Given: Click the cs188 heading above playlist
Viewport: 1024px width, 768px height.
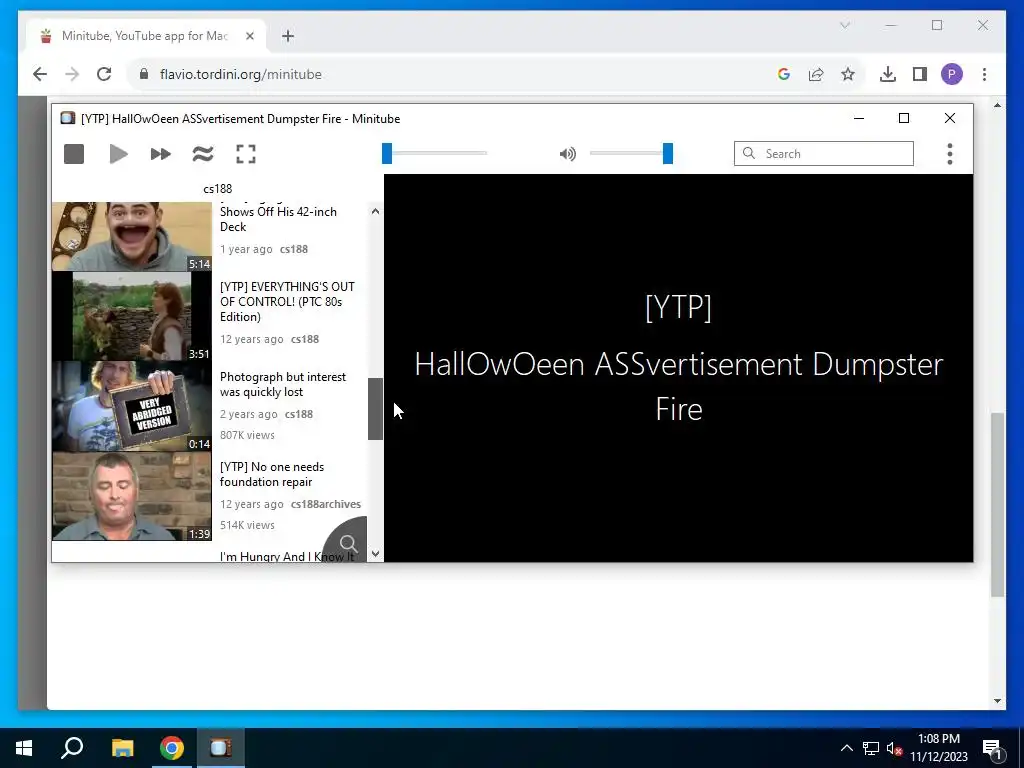Looking at the screenshot, I should pos(217,189).
